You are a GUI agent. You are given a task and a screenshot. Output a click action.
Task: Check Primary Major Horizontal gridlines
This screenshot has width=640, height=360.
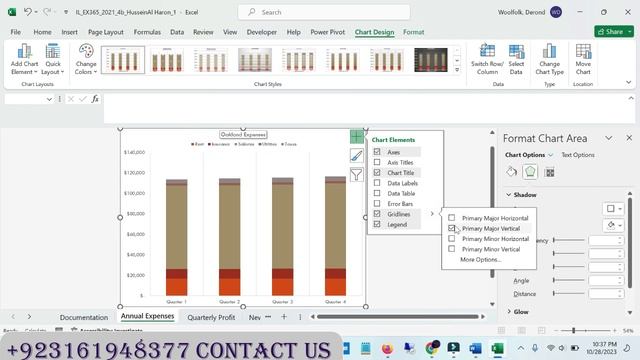click(x=451, y=218)
